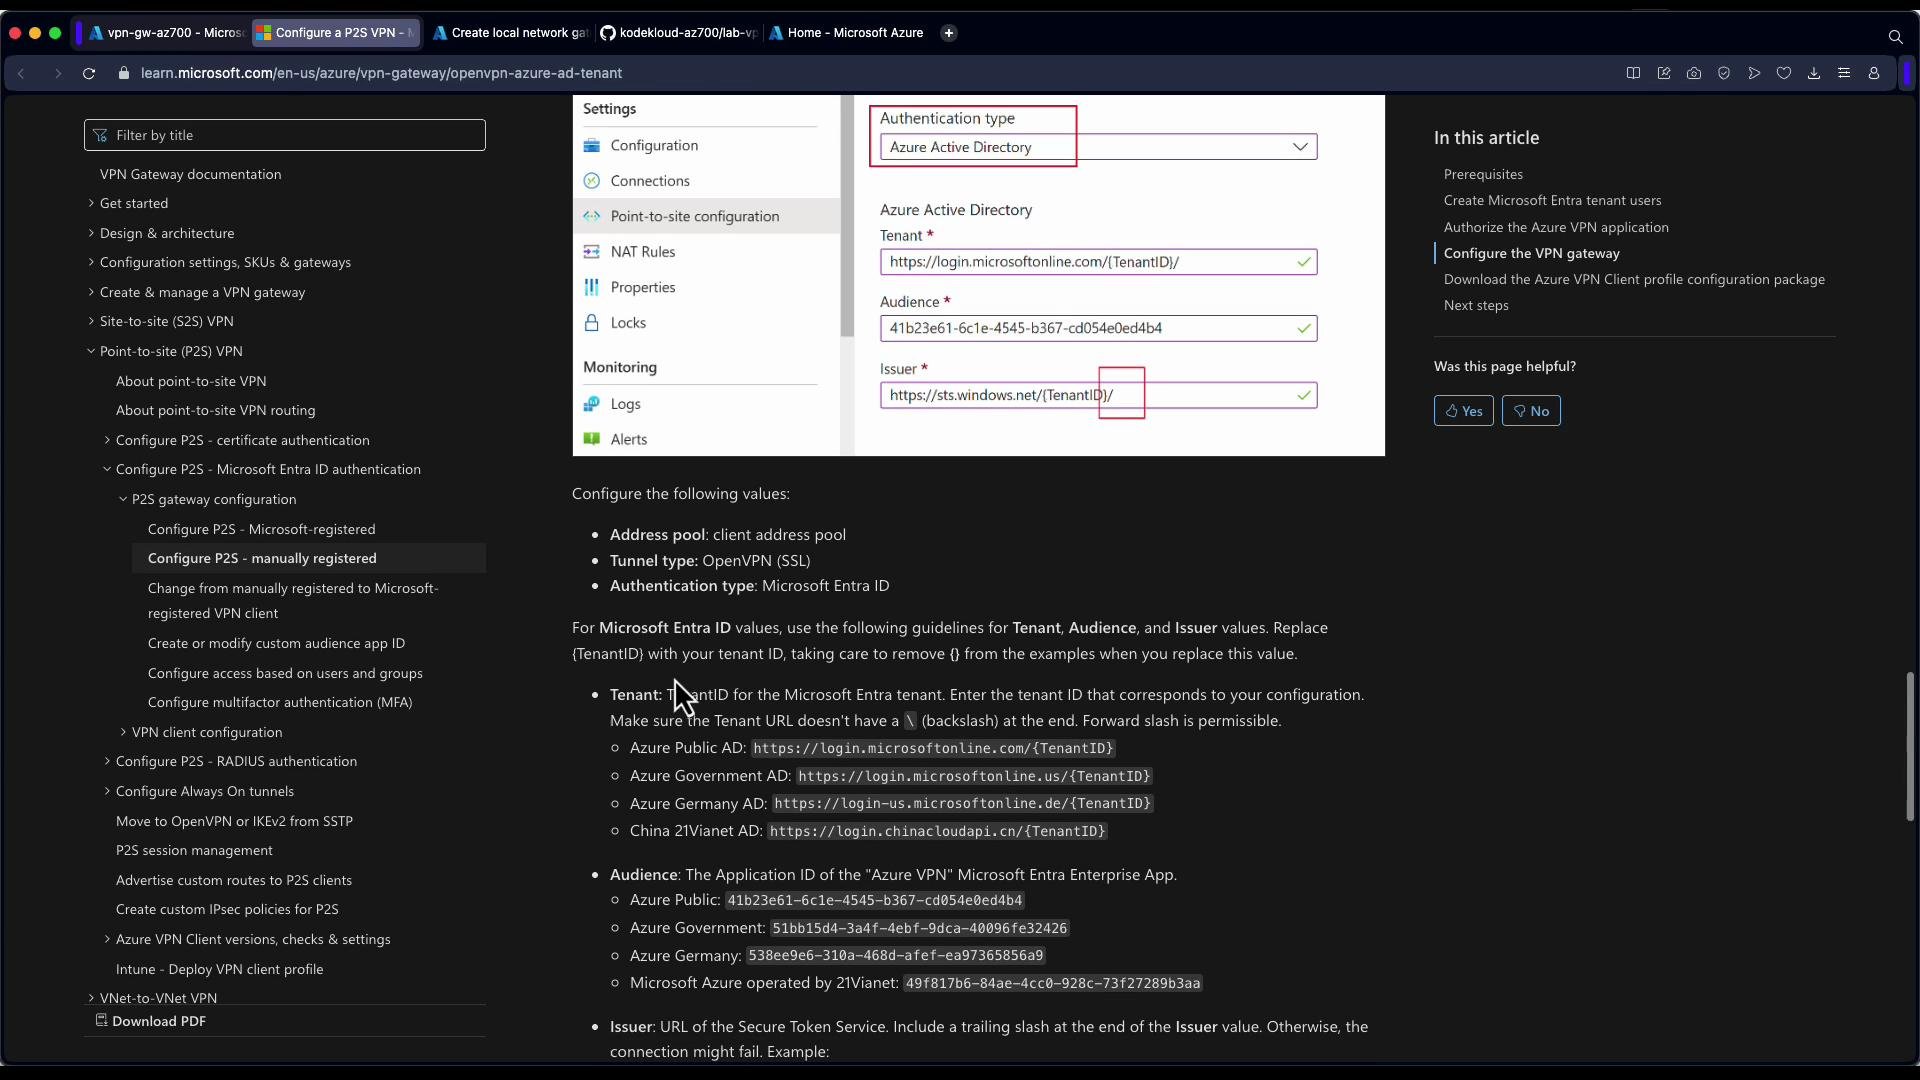Reload the page with the refresh icon
Screen dimensions: 1920x1080
click(89, 73)
